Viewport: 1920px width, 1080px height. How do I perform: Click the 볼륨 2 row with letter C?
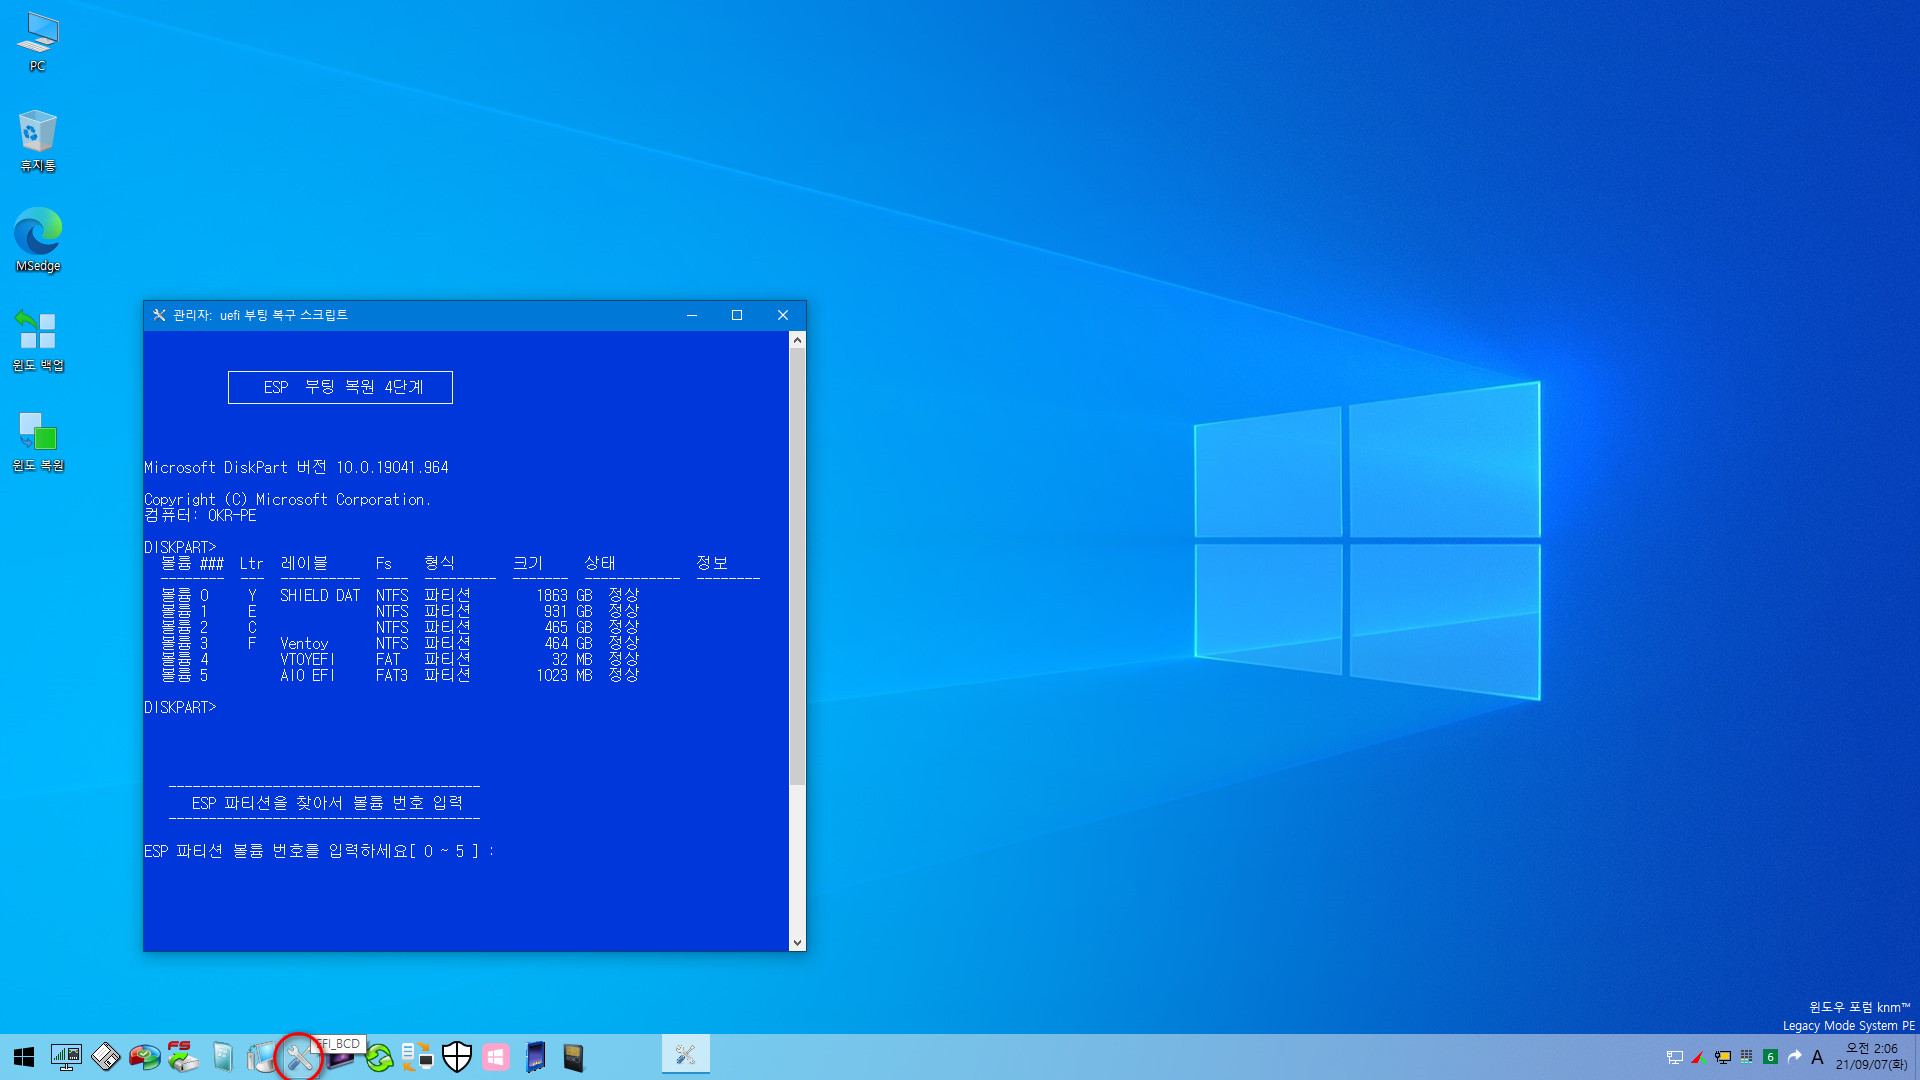(400, 627)
